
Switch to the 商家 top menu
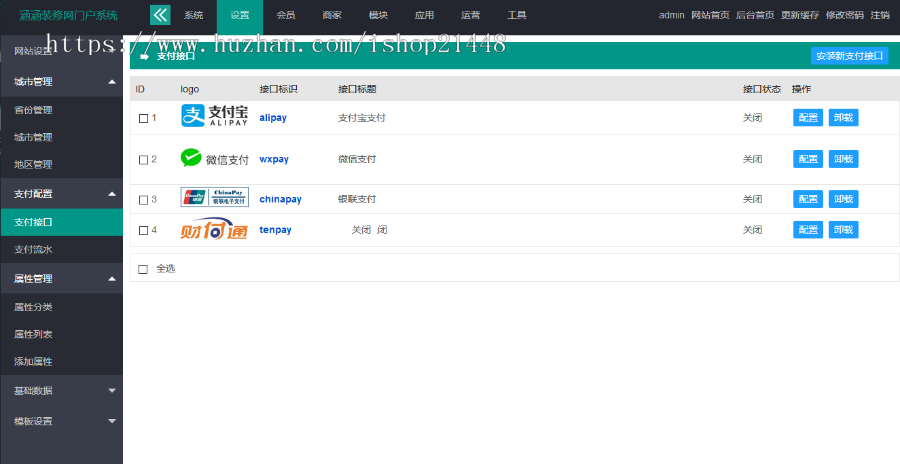point(332,15)
